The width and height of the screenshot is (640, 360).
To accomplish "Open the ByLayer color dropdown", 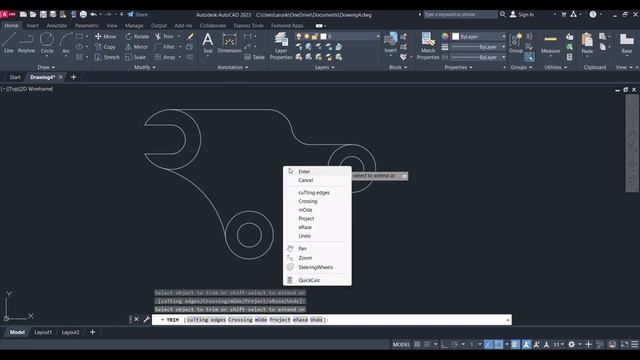I will click(503, 36).
